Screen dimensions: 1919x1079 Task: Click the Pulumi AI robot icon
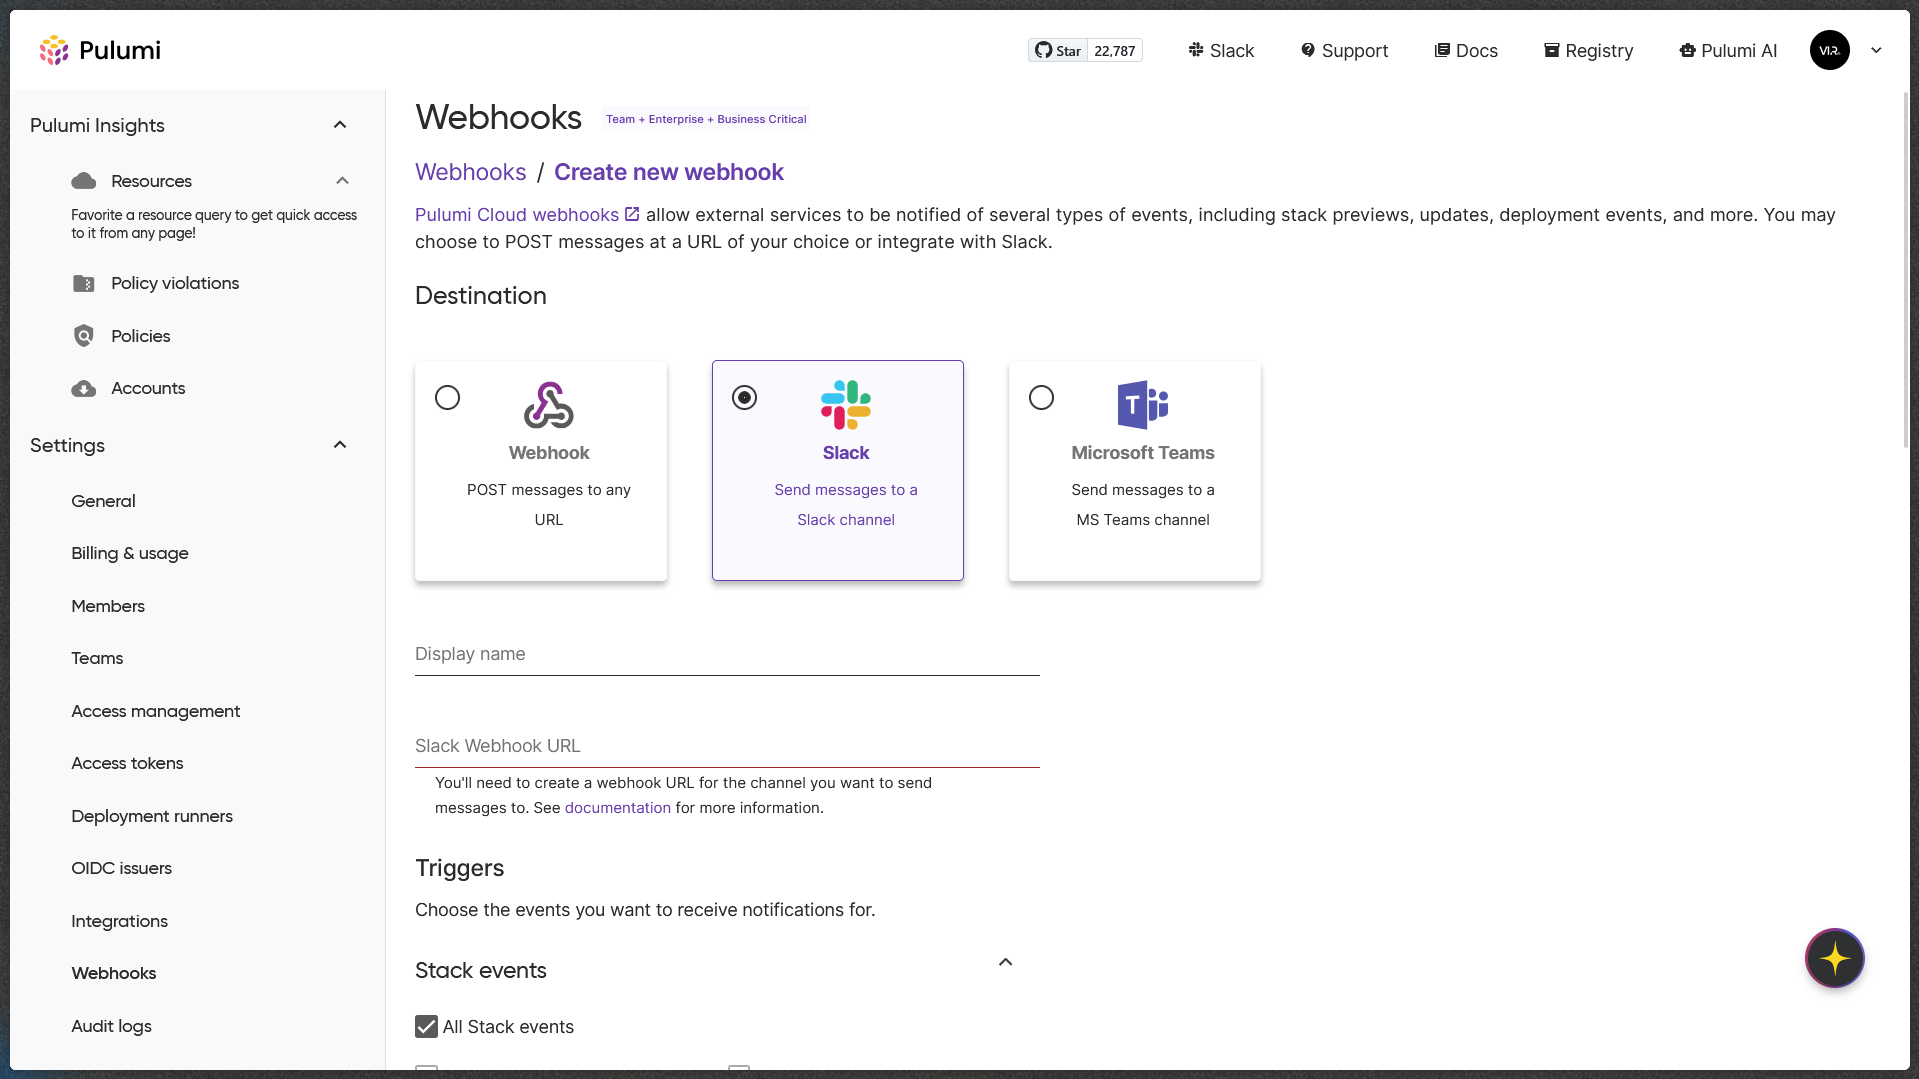tap(1687, 50)
